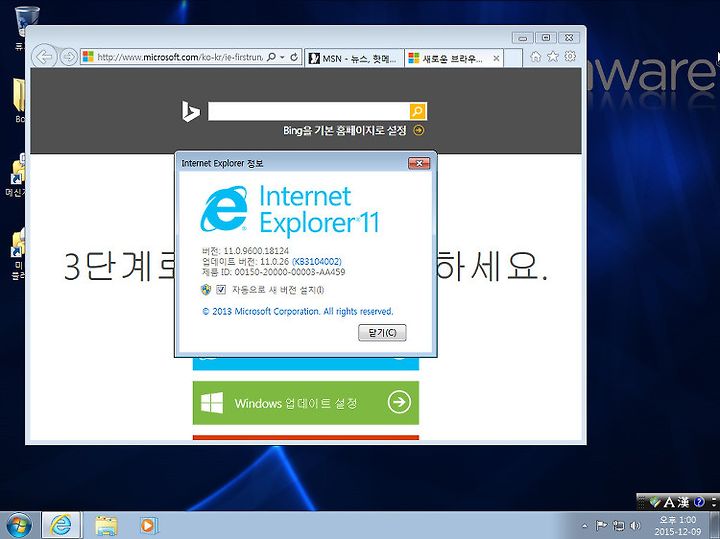Image resolution: width=720 pixels, height=539 pixels.
Task: Open a new blank tab
Action: (x=513, y=58)
